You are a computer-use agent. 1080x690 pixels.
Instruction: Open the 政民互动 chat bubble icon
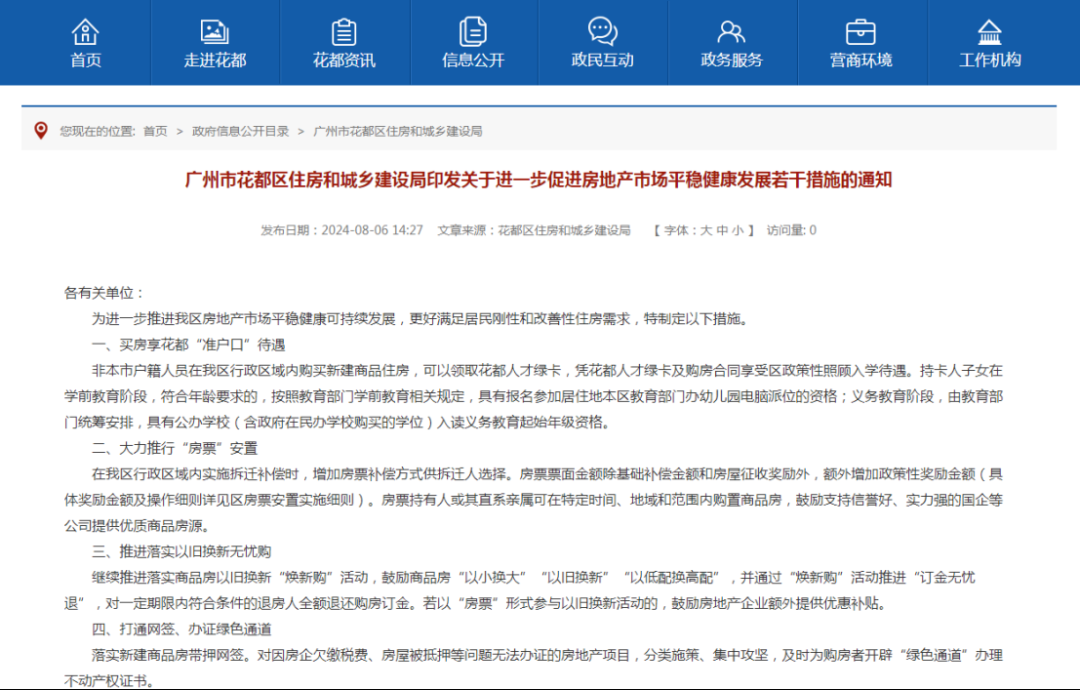(603, 32)
